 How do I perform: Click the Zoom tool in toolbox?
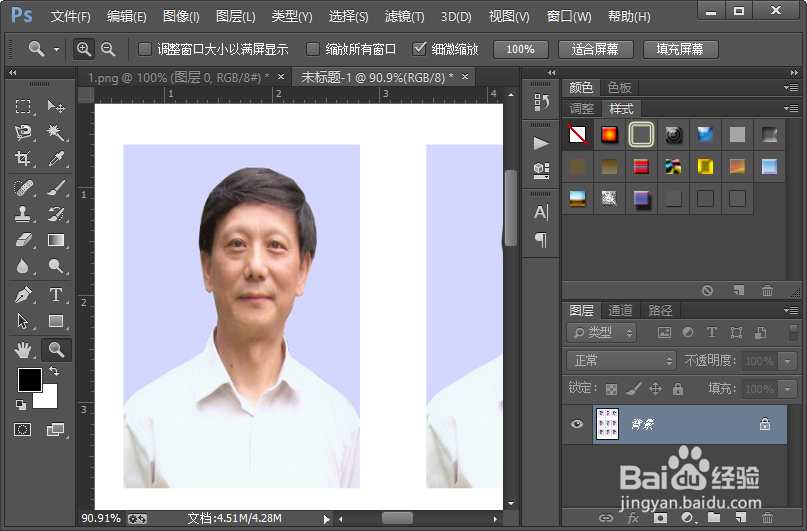(x=56, y=350)
